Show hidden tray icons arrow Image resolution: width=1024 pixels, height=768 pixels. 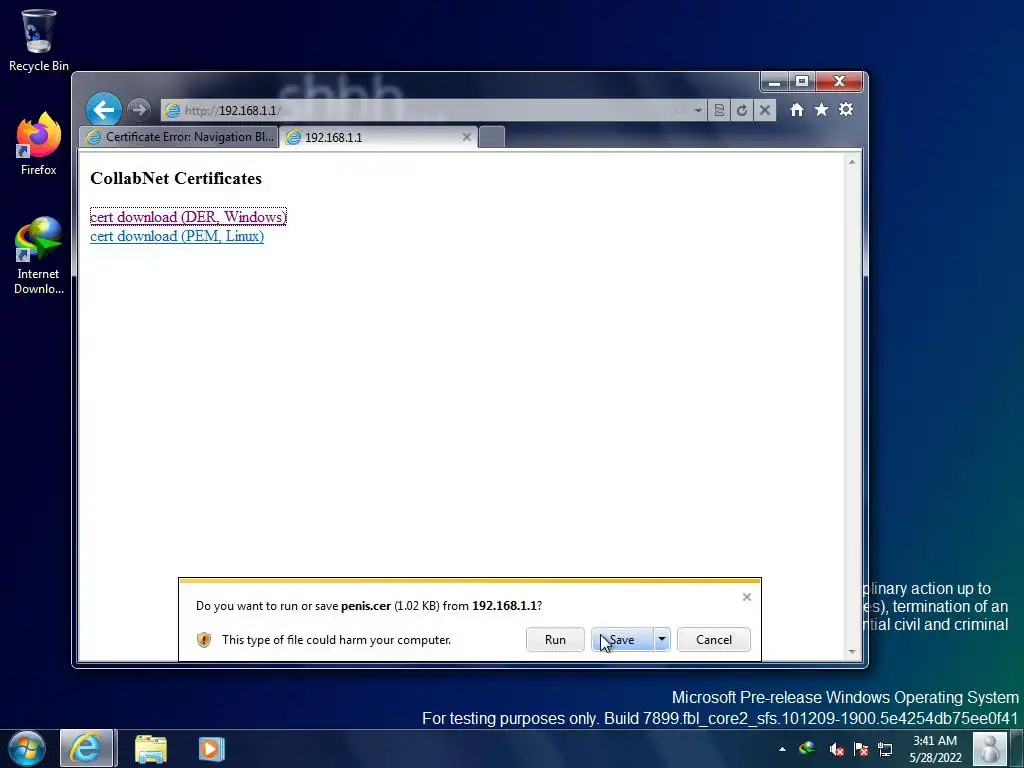pos(782,749)
